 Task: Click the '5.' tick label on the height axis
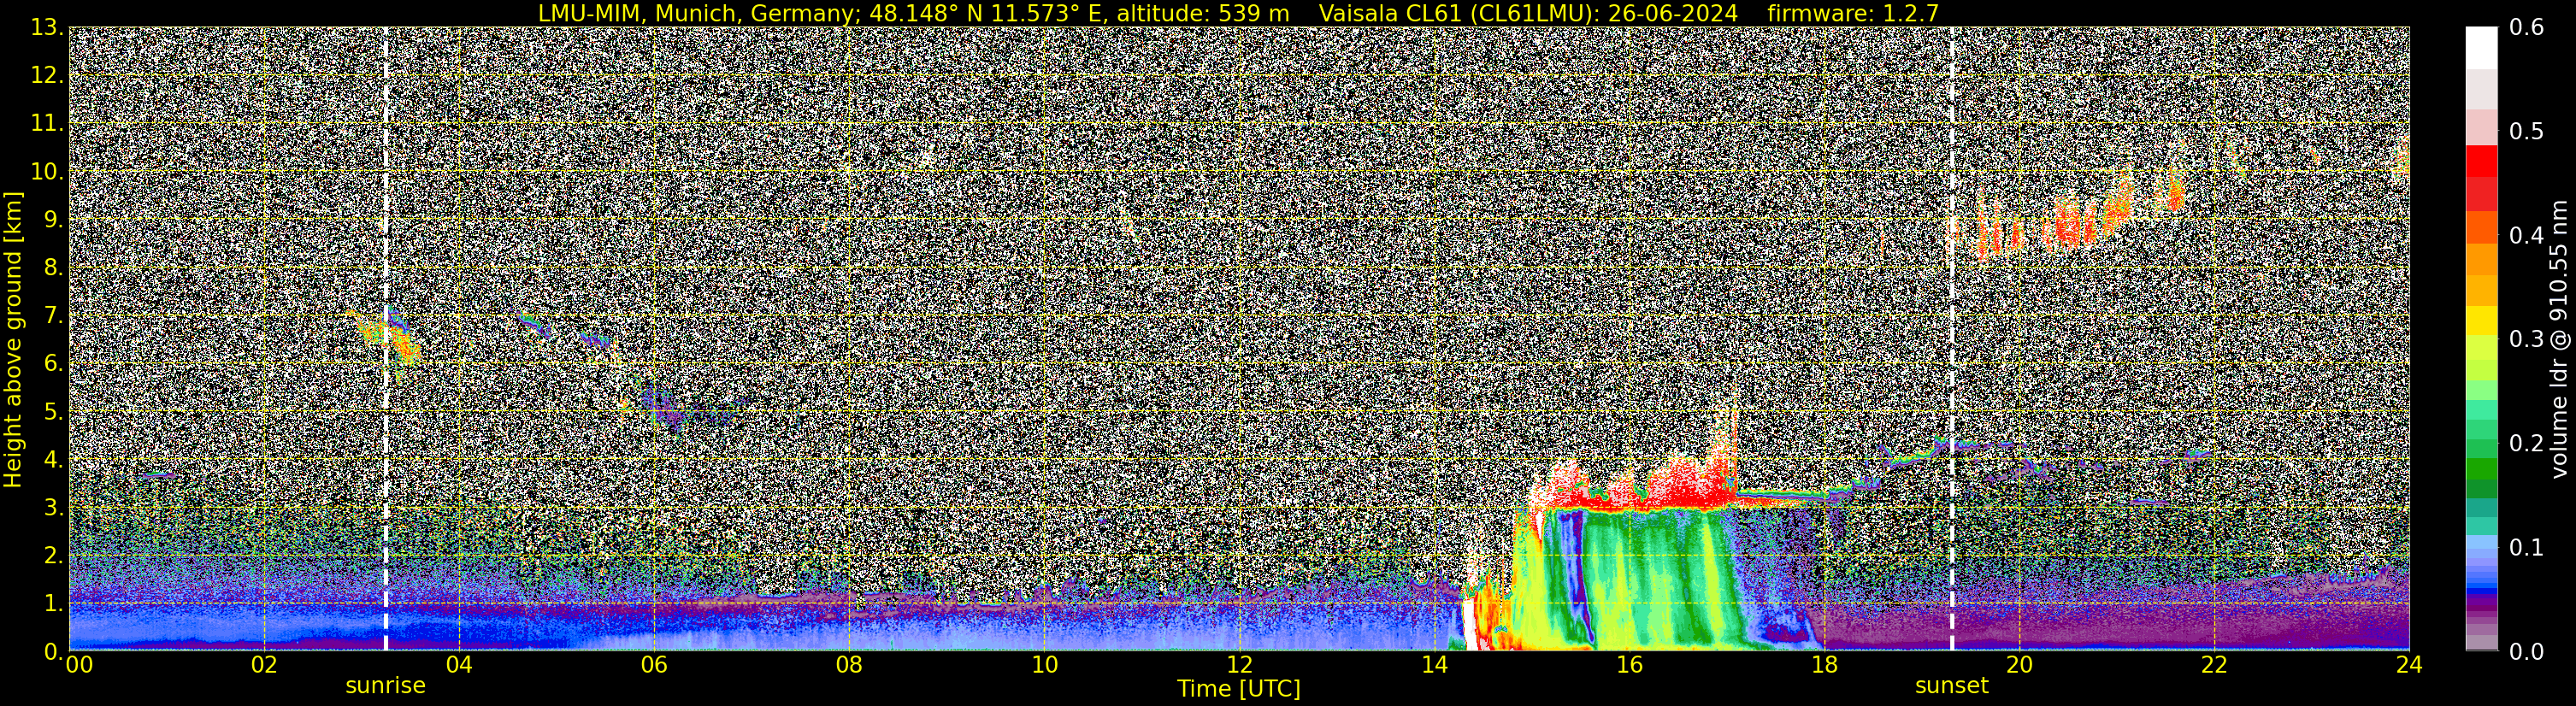53,411
